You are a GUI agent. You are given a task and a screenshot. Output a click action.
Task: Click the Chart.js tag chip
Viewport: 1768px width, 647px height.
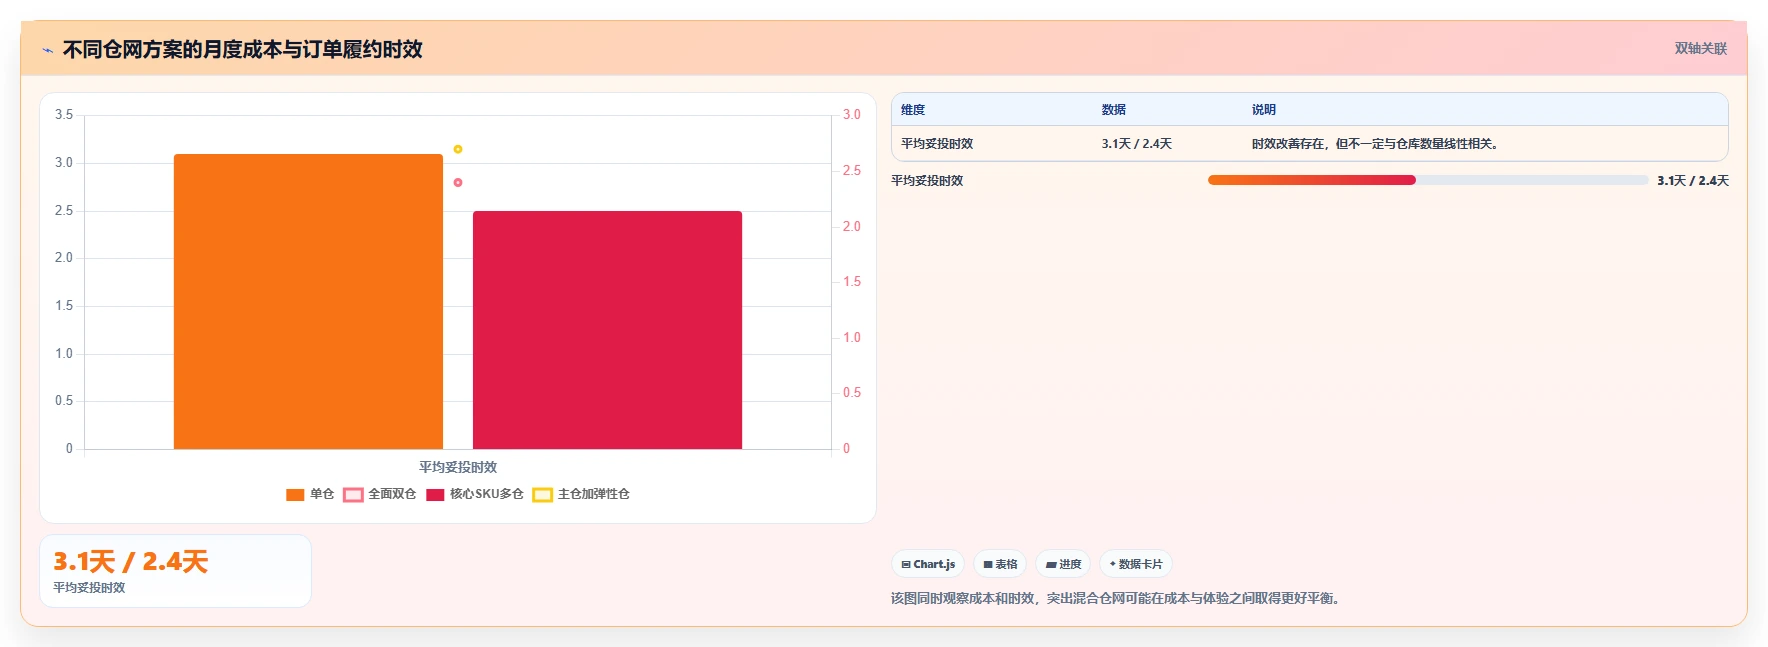point(928,564)
